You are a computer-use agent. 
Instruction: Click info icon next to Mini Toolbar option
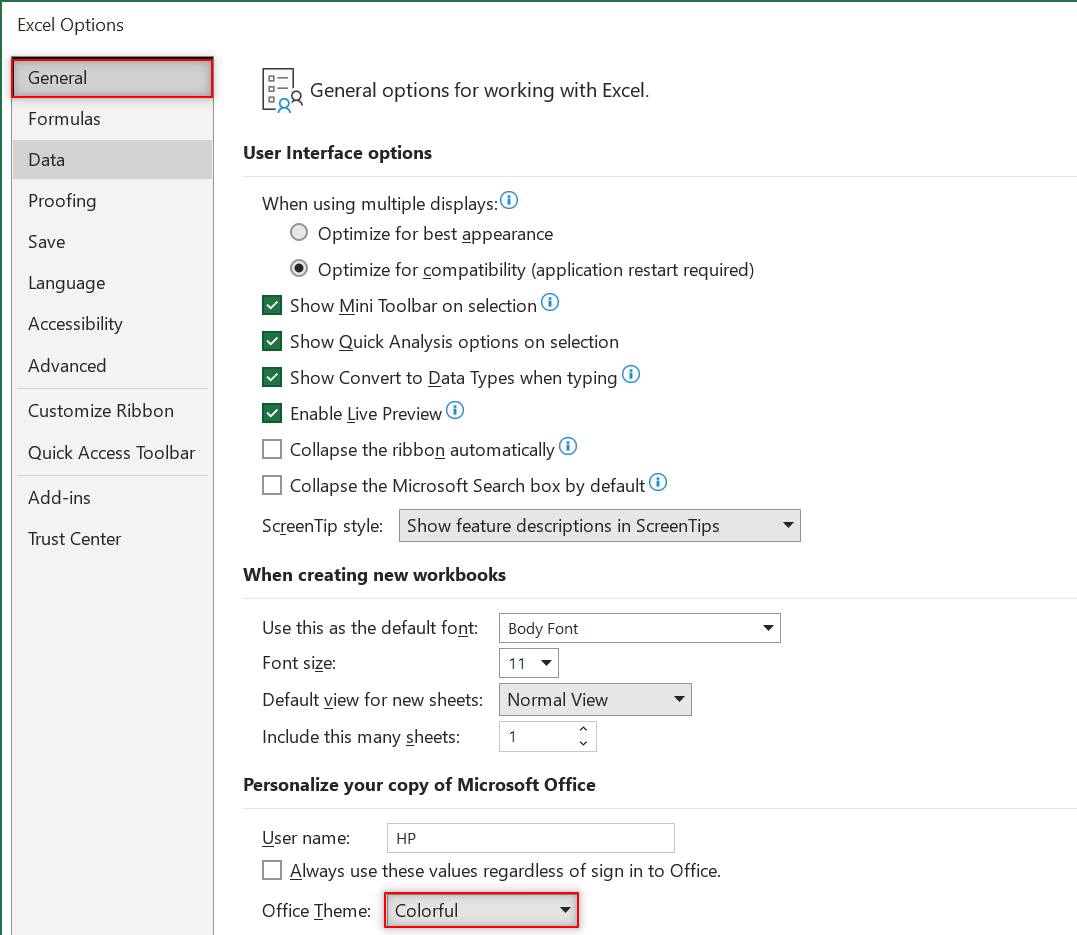550,302
